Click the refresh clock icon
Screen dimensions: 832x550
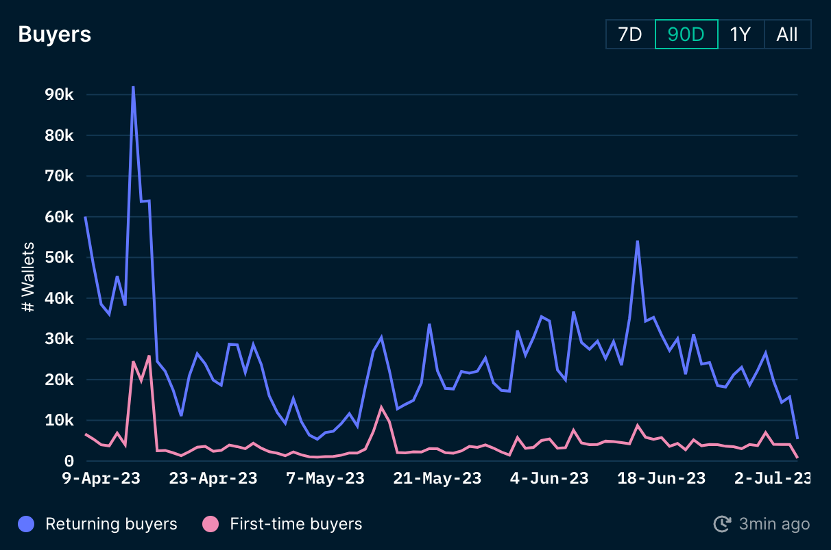click(x=722, y=524)
